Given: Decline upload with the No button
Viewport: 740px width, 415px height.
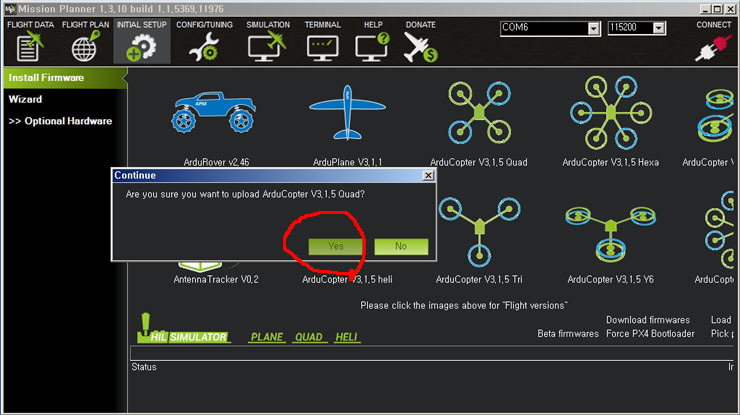Looking at the screenshot, I should [401, 246].
